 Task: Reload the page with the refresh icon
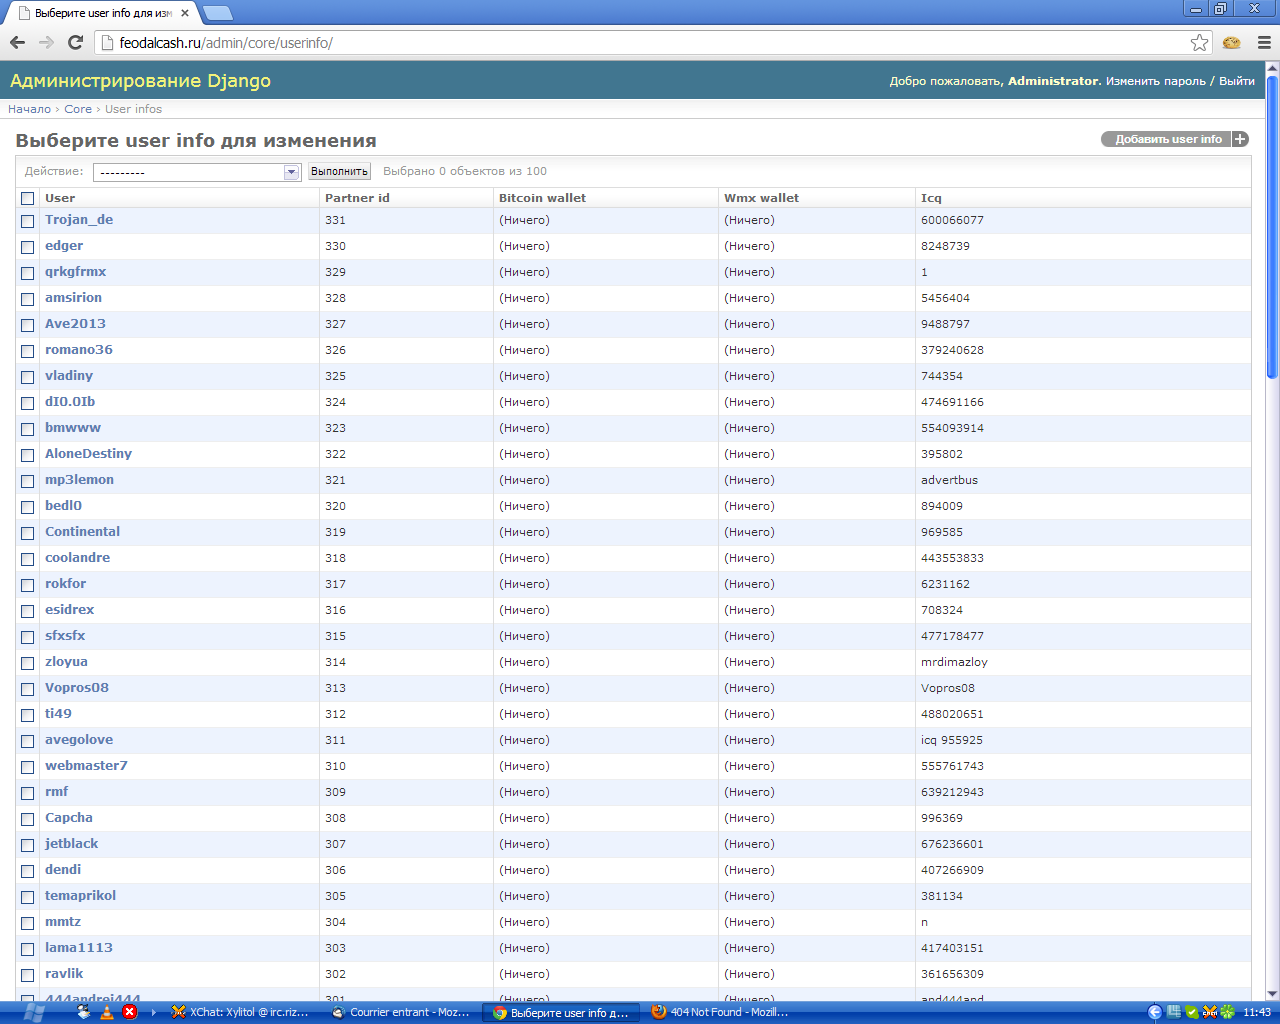pyautogui.click(x=75, y=42)
